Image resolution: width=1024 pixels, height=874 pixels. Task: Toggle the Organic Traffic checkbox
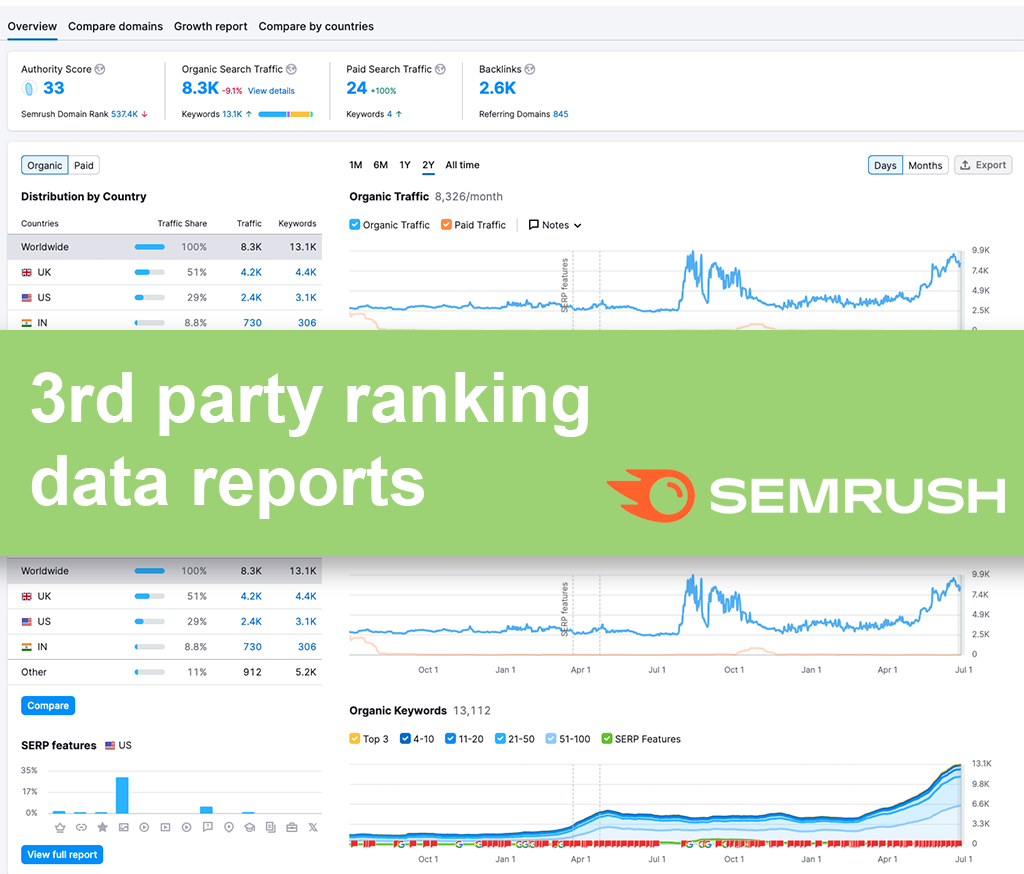tap(355, 225)
